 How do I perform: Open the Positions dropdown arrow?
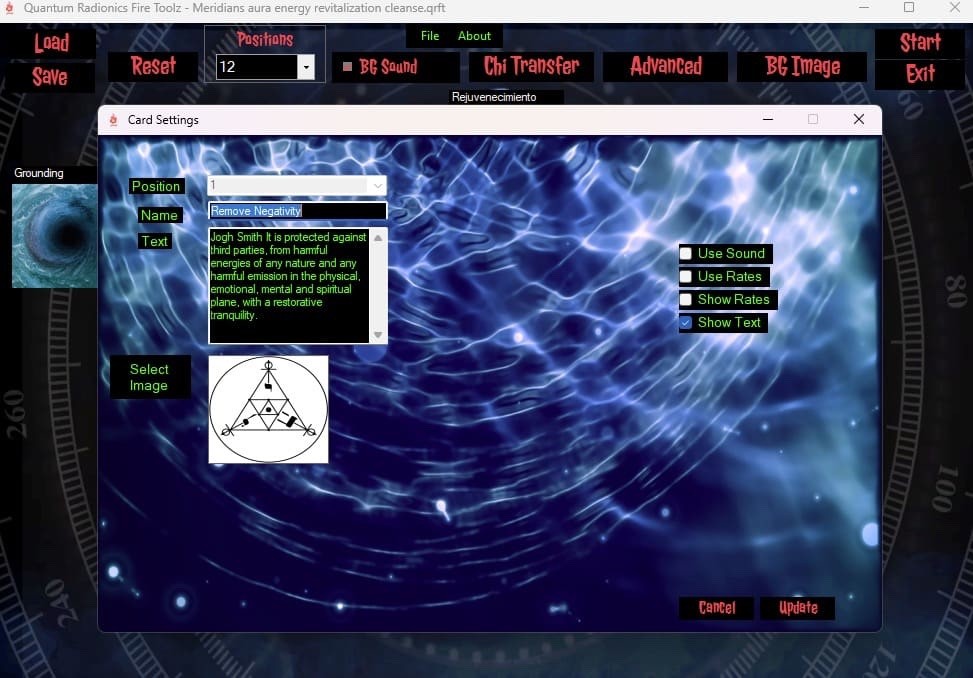coord(306,67)
